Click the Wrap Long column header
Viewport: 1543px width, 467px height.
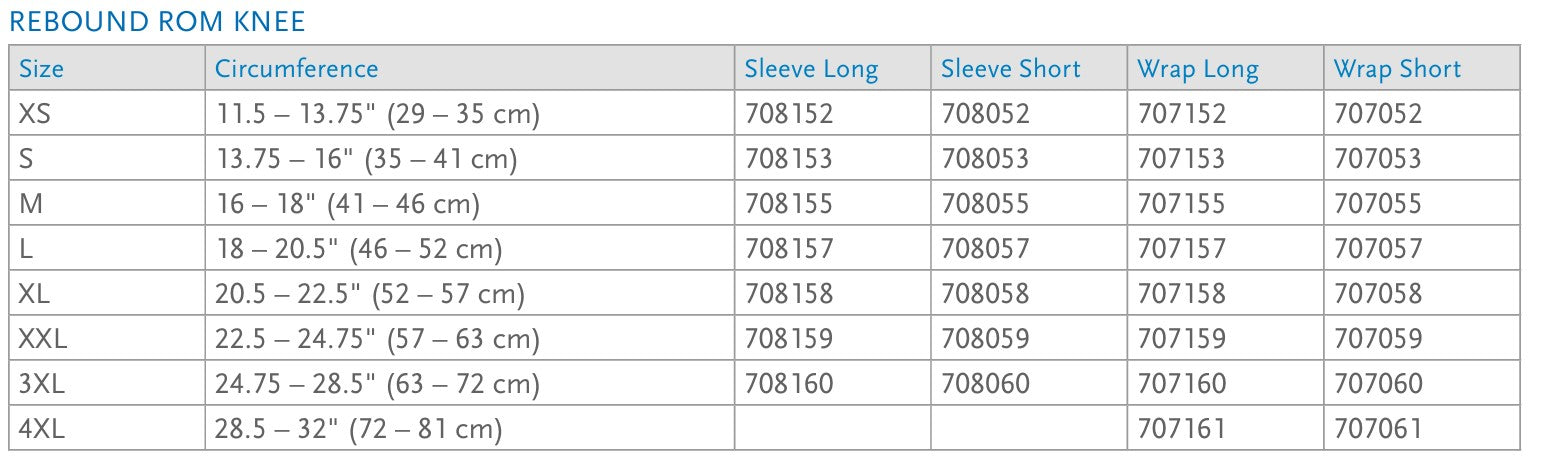click(x=1198, y=69)
